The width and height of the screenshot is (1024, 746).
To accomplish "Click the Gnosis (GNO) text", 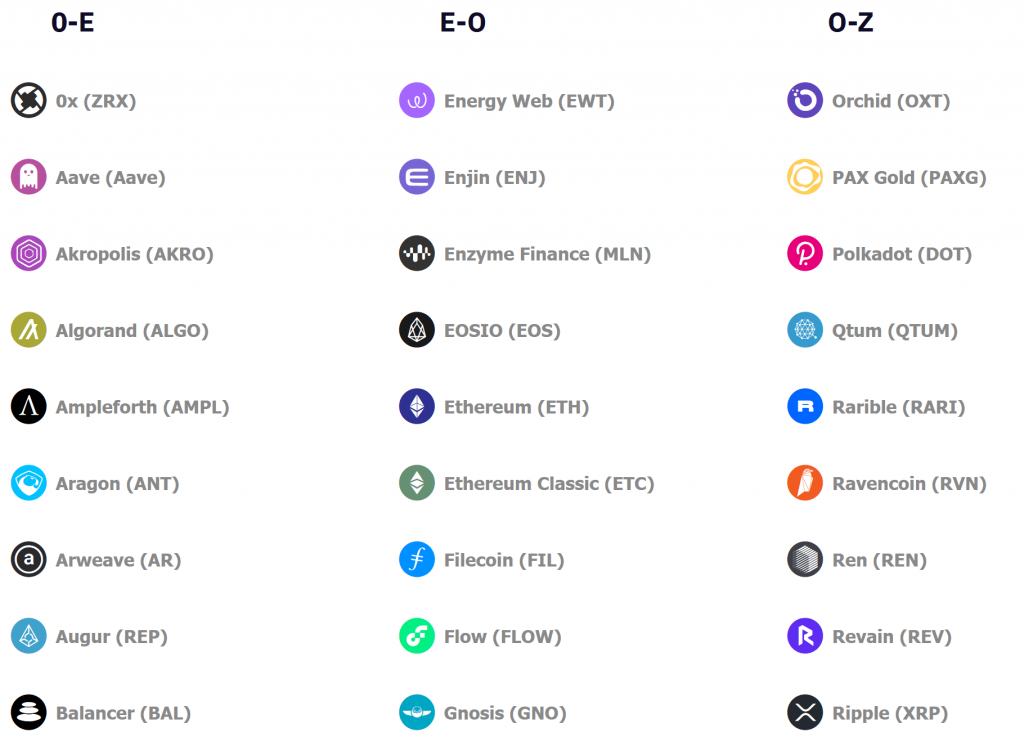I will click(505, 713).
